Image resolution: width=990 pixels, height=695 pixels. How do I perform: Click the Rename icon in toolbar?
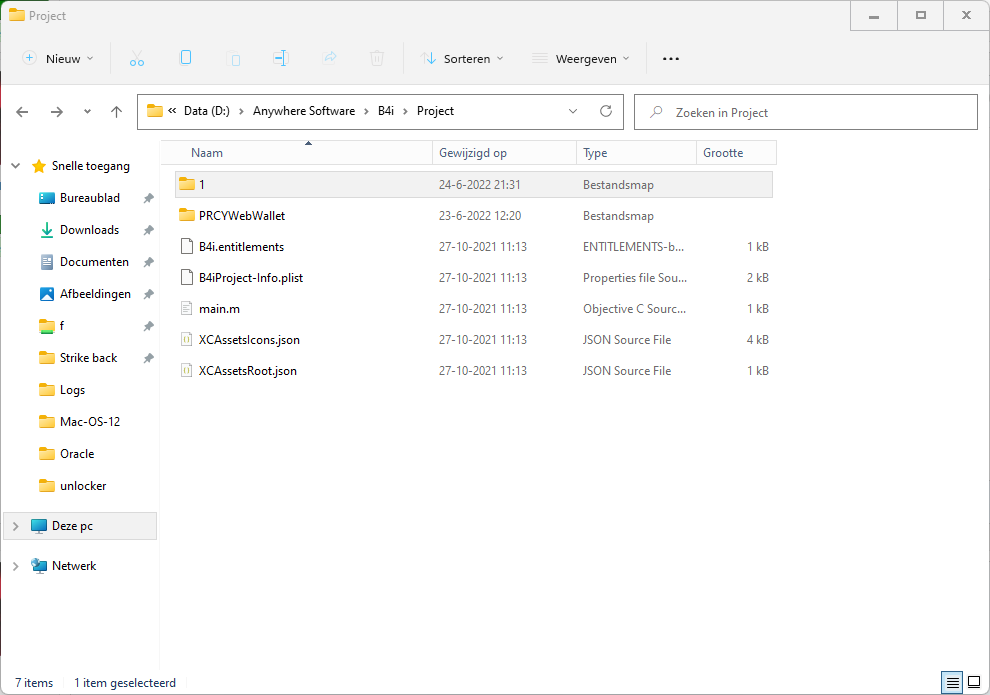click(281, 59)
